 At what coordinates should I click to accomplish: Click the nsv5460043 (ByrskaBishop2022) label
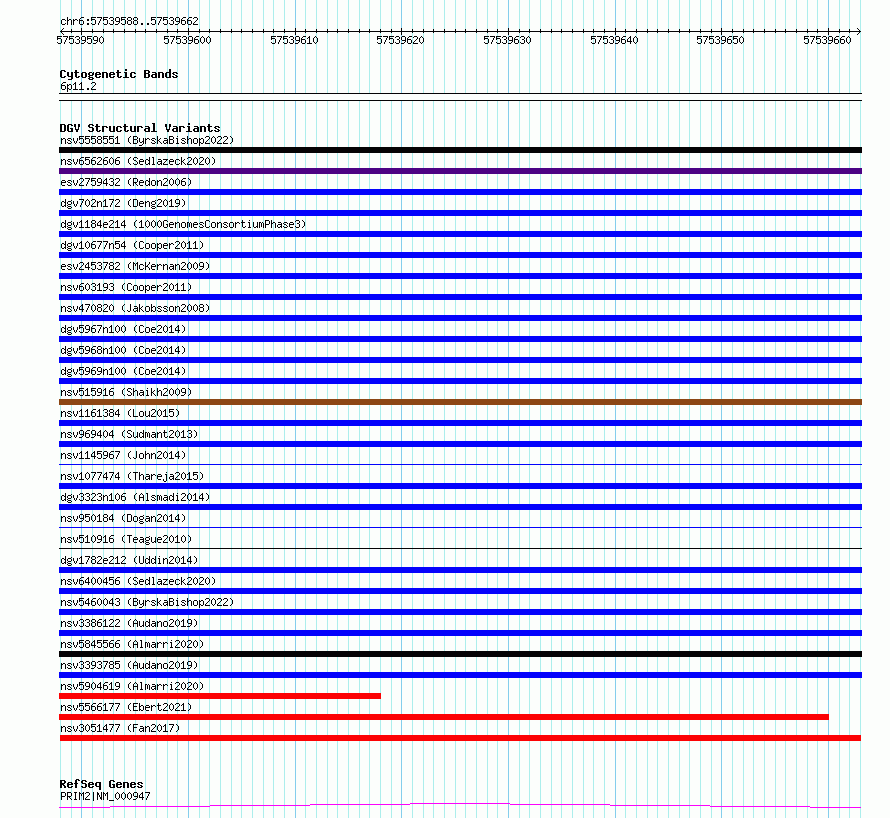pos(147,602)
